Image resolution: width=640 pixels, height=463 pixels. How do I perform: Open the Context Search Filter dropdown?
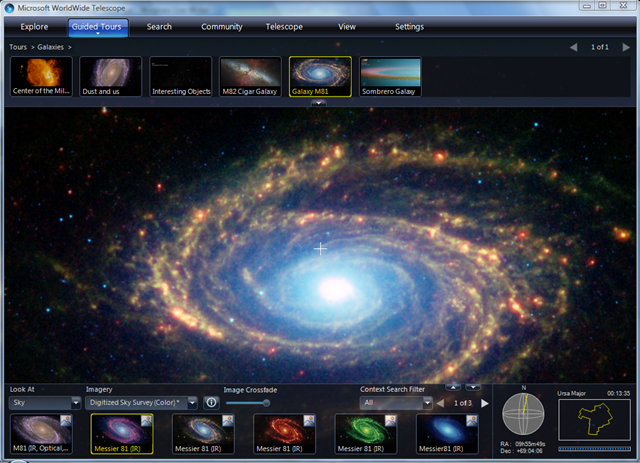click(x=396, y=403)
